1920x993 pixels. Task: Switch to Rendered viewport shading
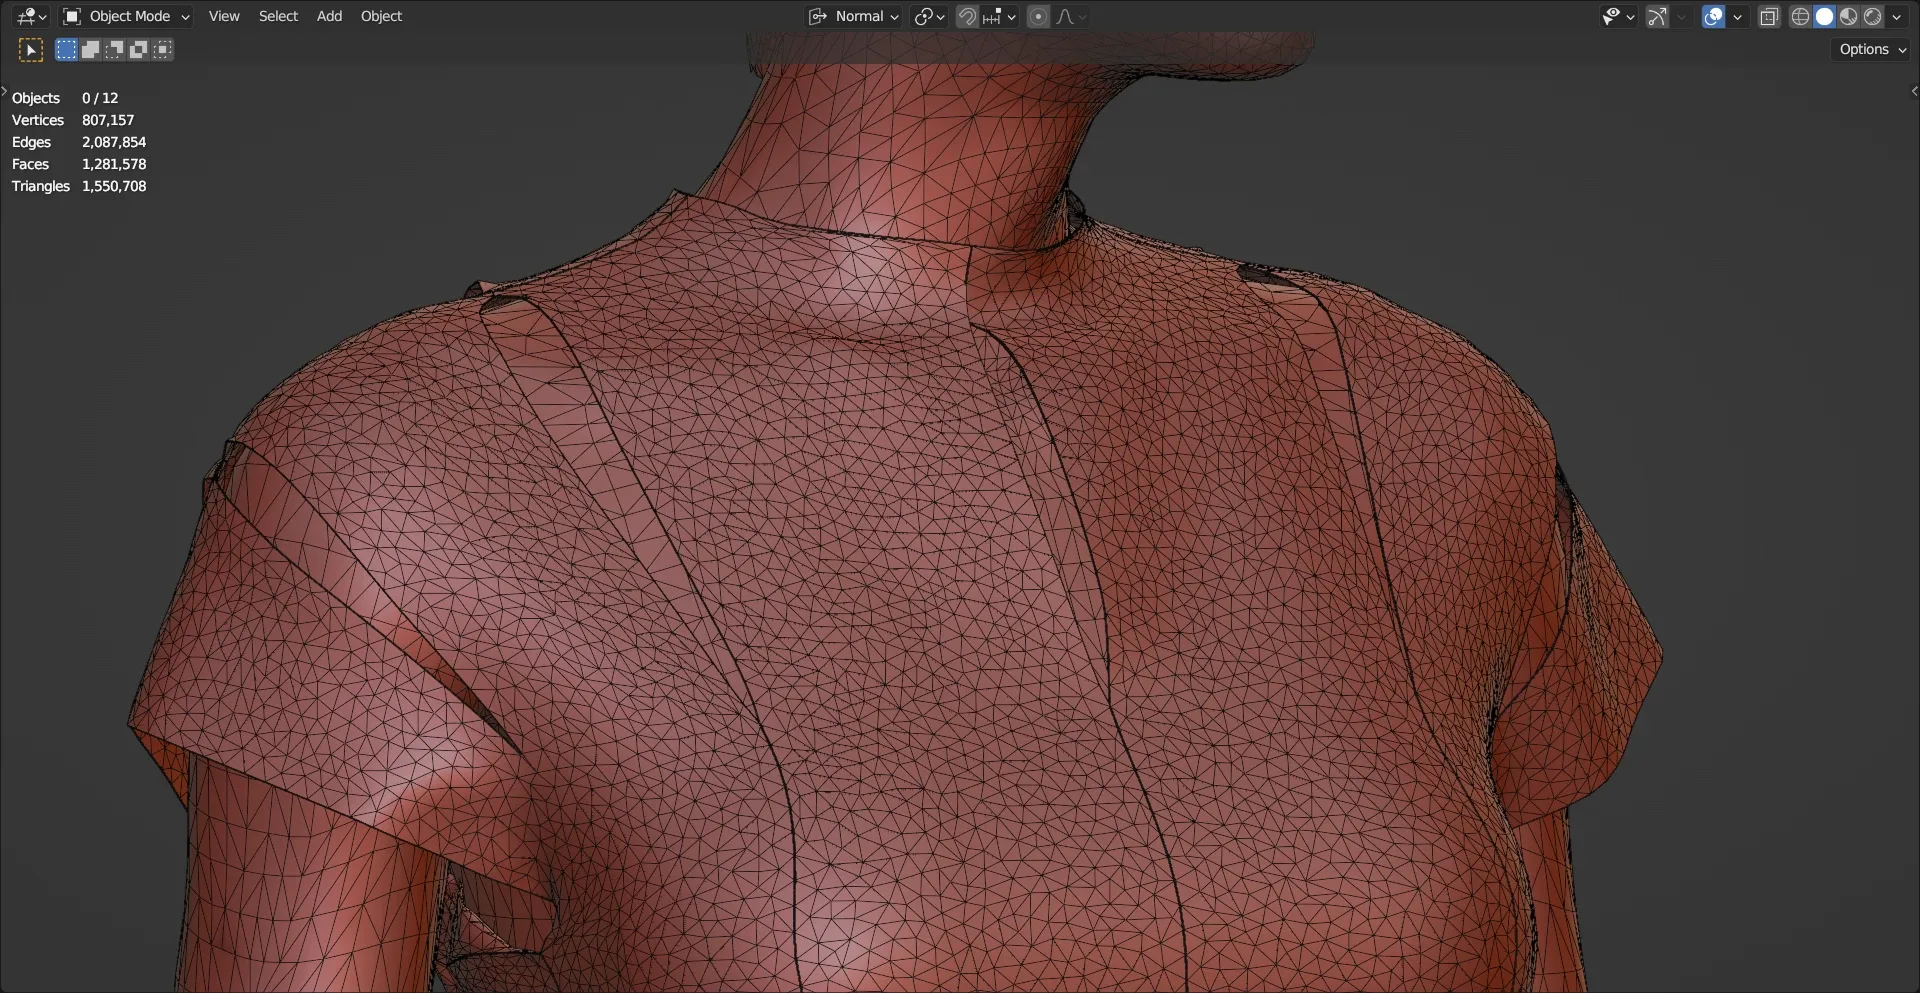coord(1872,16)
